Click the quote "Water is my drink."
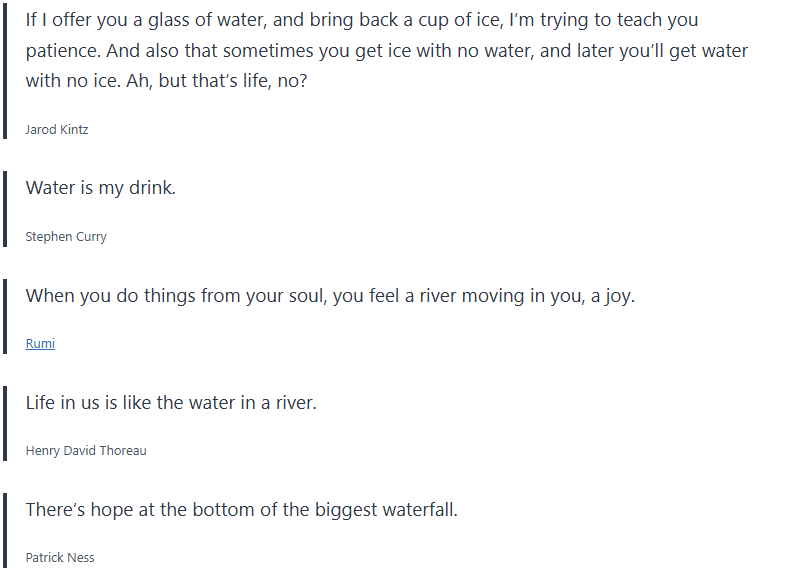The height and width of the screenshot is (573, 809). (x=100, y=187)
